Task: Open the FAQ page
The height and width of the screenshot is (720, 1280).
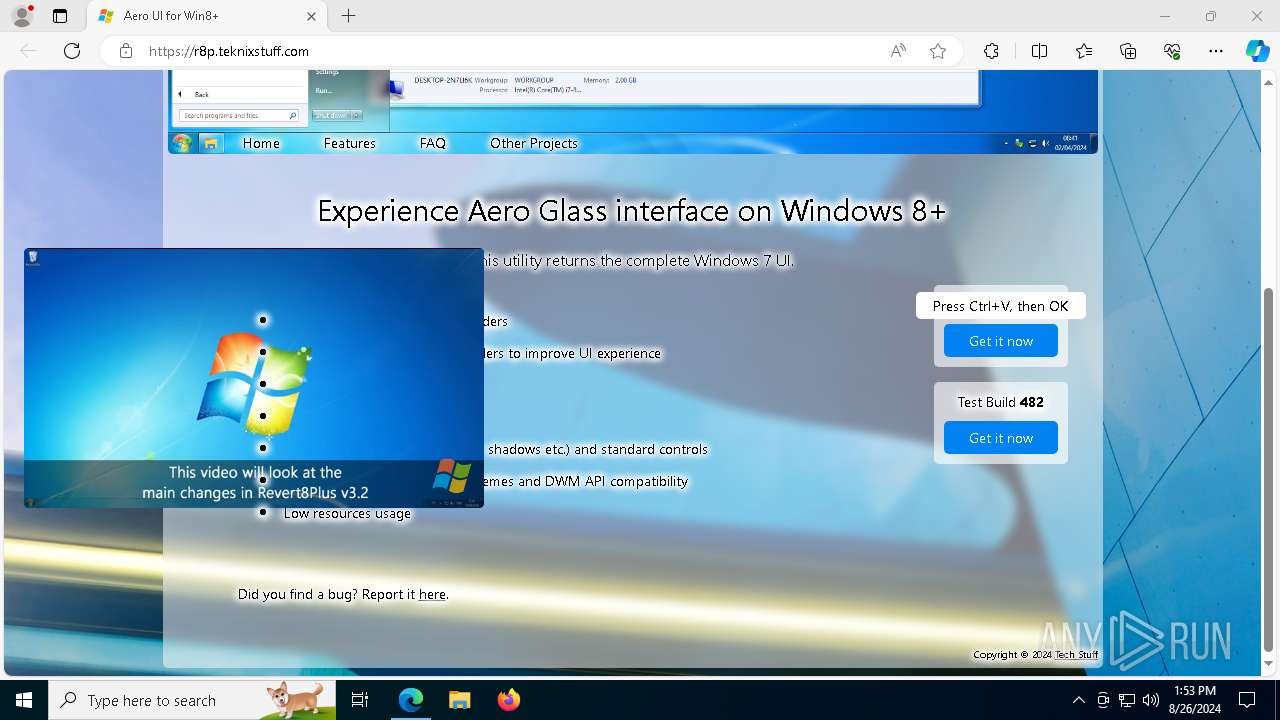Action: [433, 143]
